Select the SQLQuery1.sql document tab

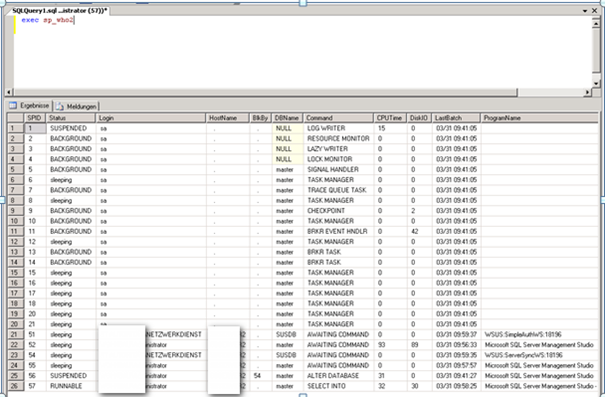pyautogui.click(x=59, y=11)
